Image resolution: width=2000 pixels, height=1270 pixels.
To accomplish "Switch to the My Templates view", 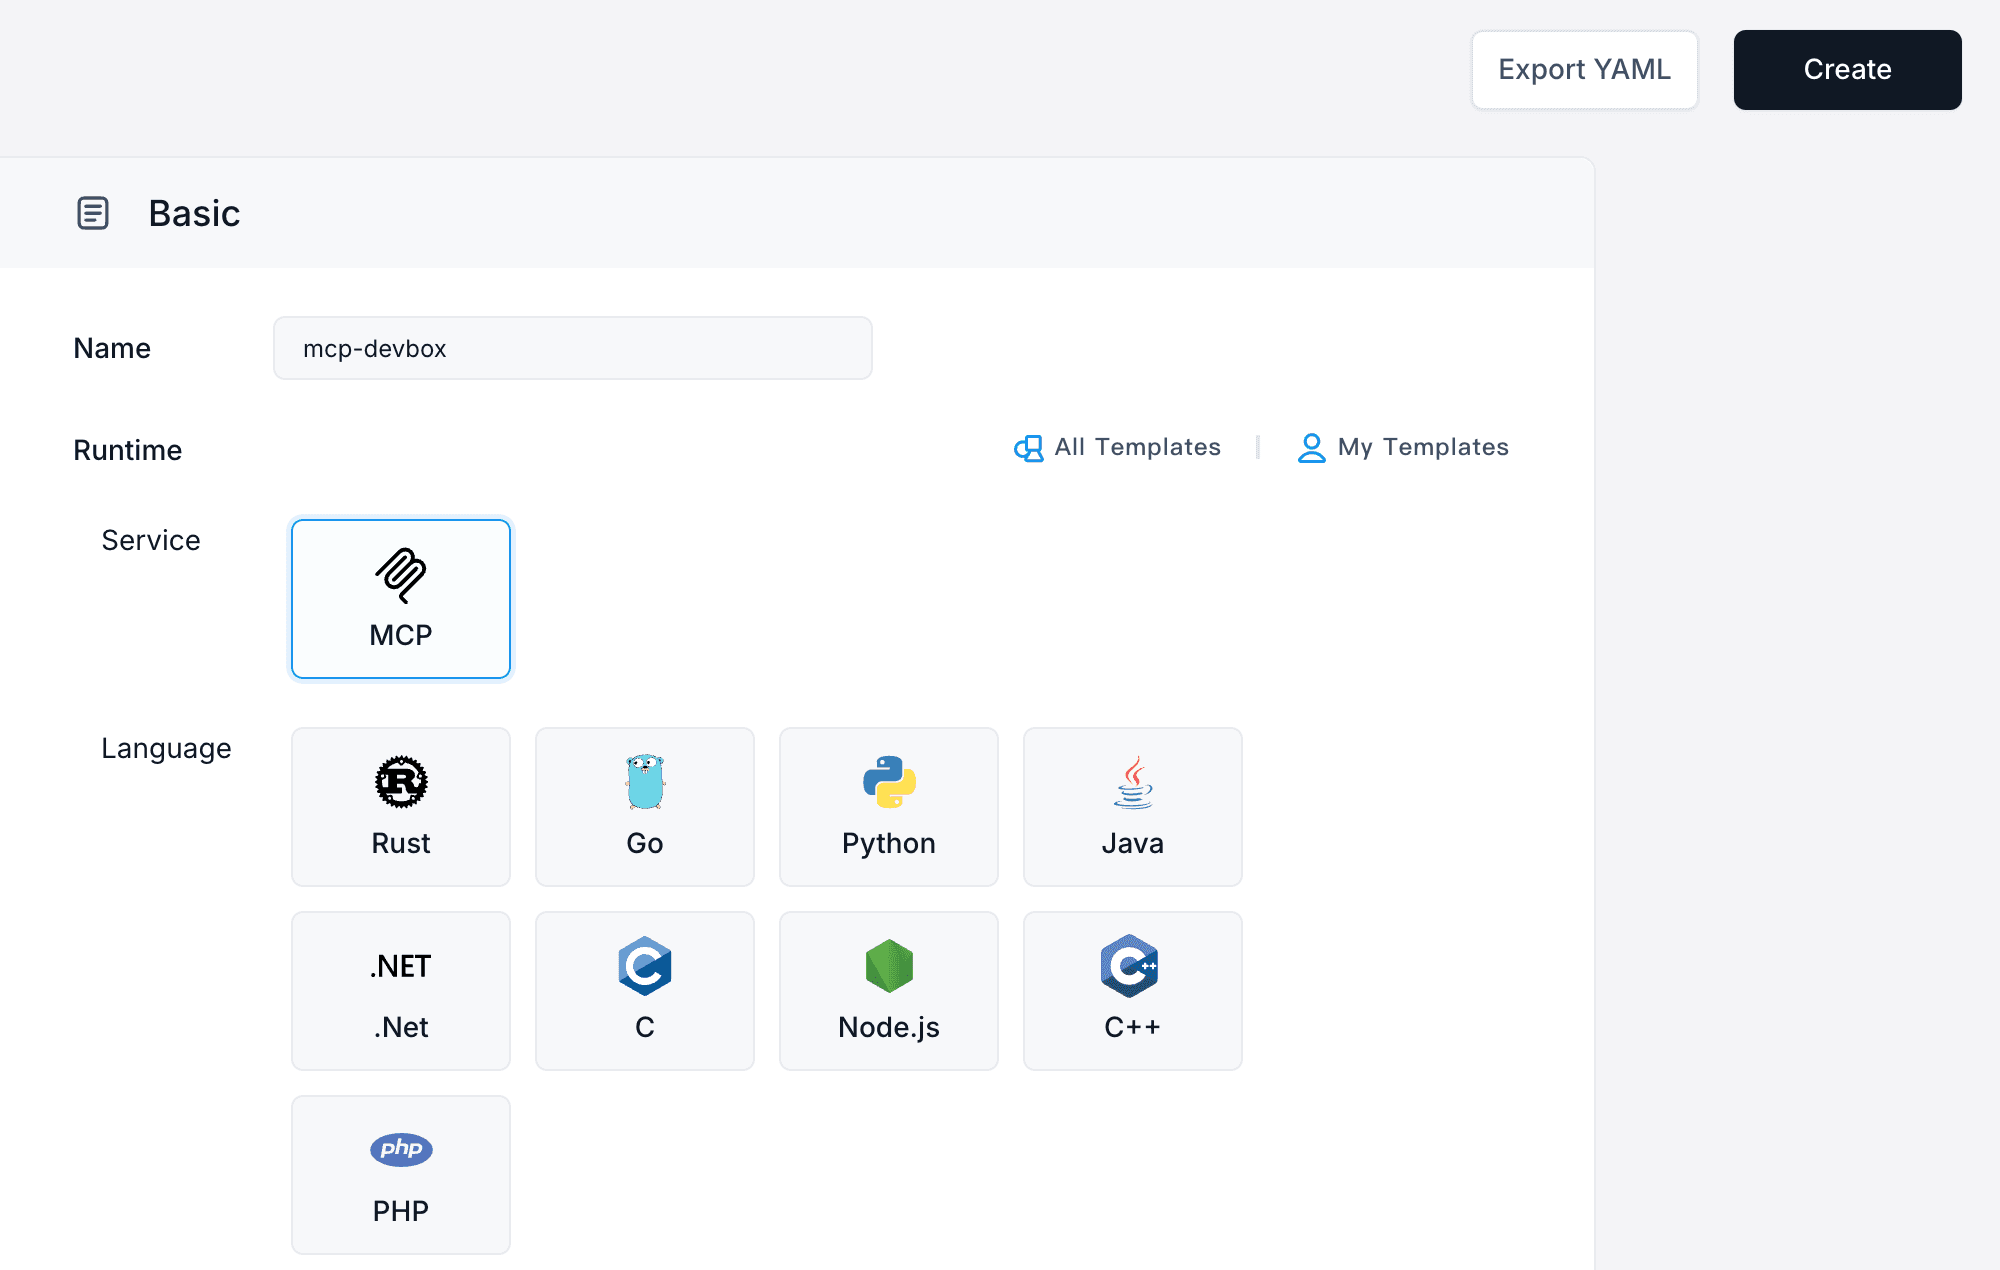I will [x=1423, y=447].
